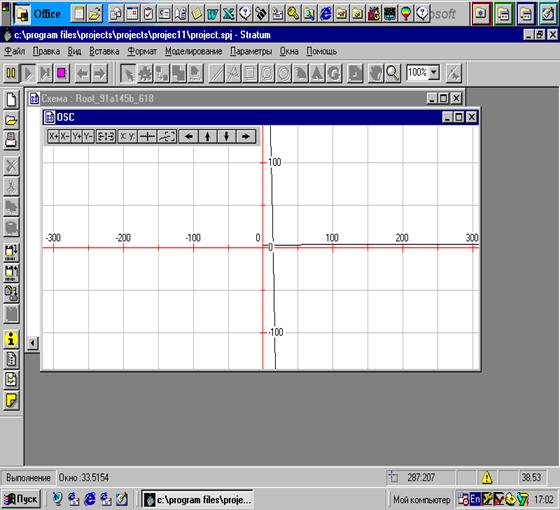Click the scroll left arrow of schema window
This screenshot has height=510, width=560.
click(x=32, y=343)
